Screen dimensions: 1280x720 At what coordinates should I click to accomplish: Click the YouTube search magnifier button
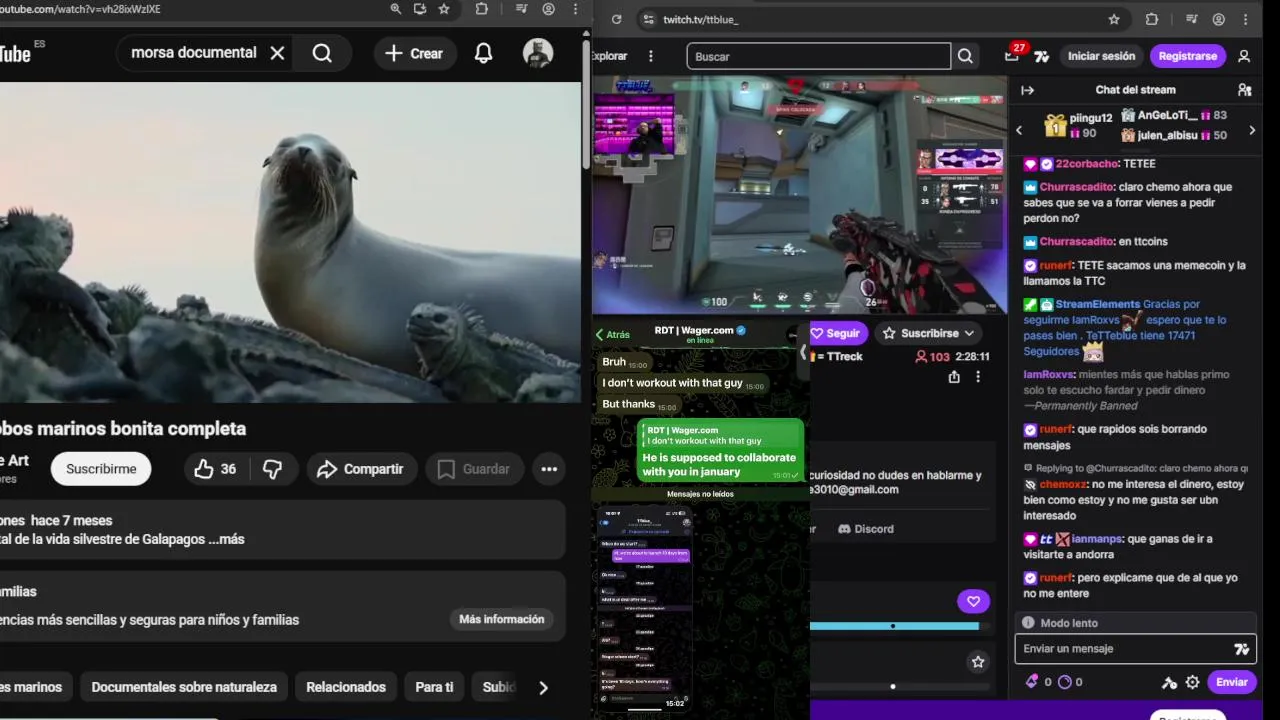322,53
